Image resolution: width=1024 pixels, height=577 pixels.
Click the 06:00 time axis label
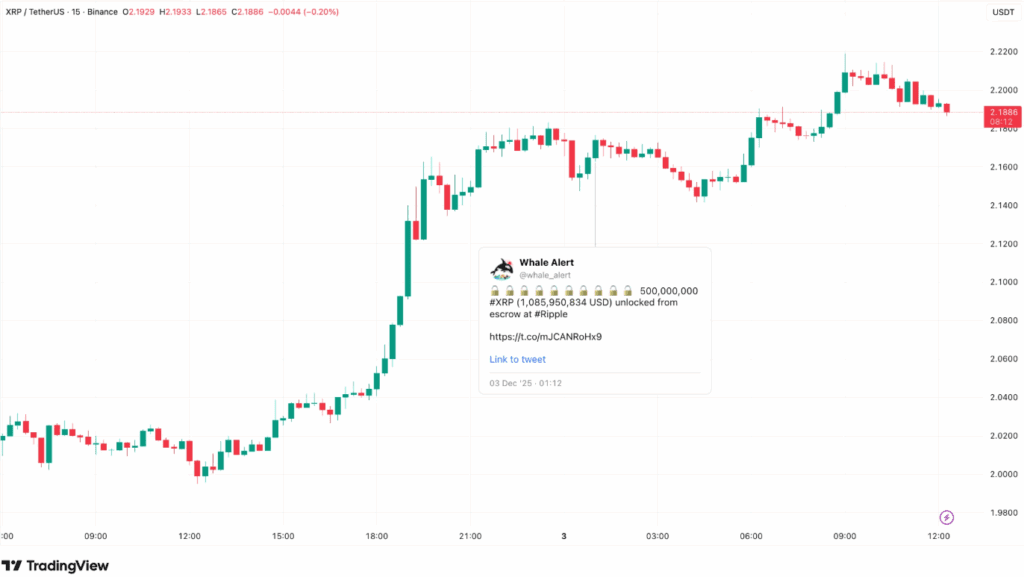coord(751,537)
